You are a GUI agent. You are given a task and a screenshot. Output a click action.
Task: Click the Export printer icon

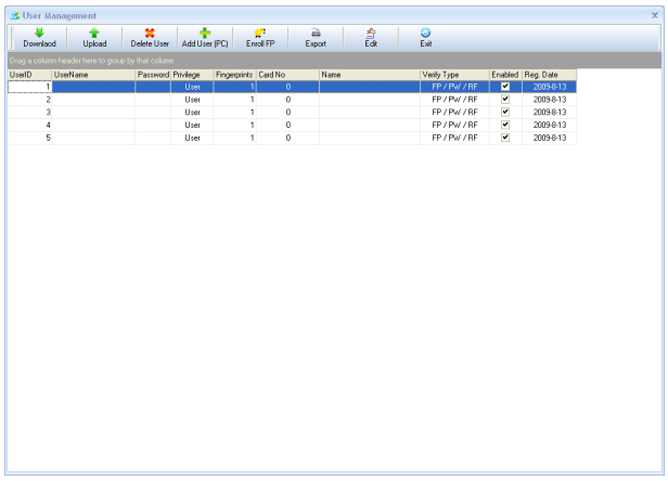point(316,33)
